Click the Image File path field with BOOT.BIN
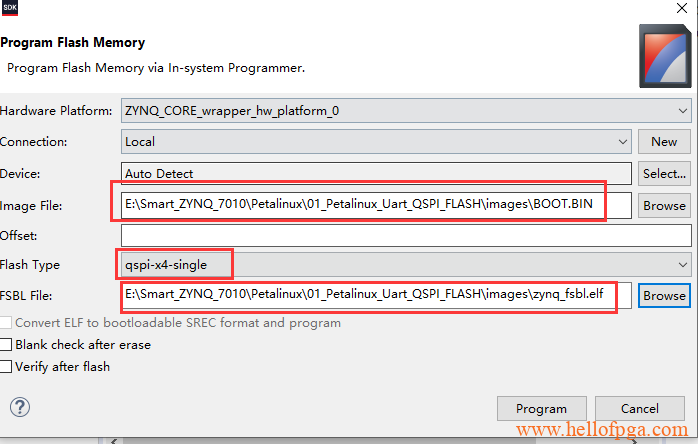The image size is (698, 444). [376, 205]
